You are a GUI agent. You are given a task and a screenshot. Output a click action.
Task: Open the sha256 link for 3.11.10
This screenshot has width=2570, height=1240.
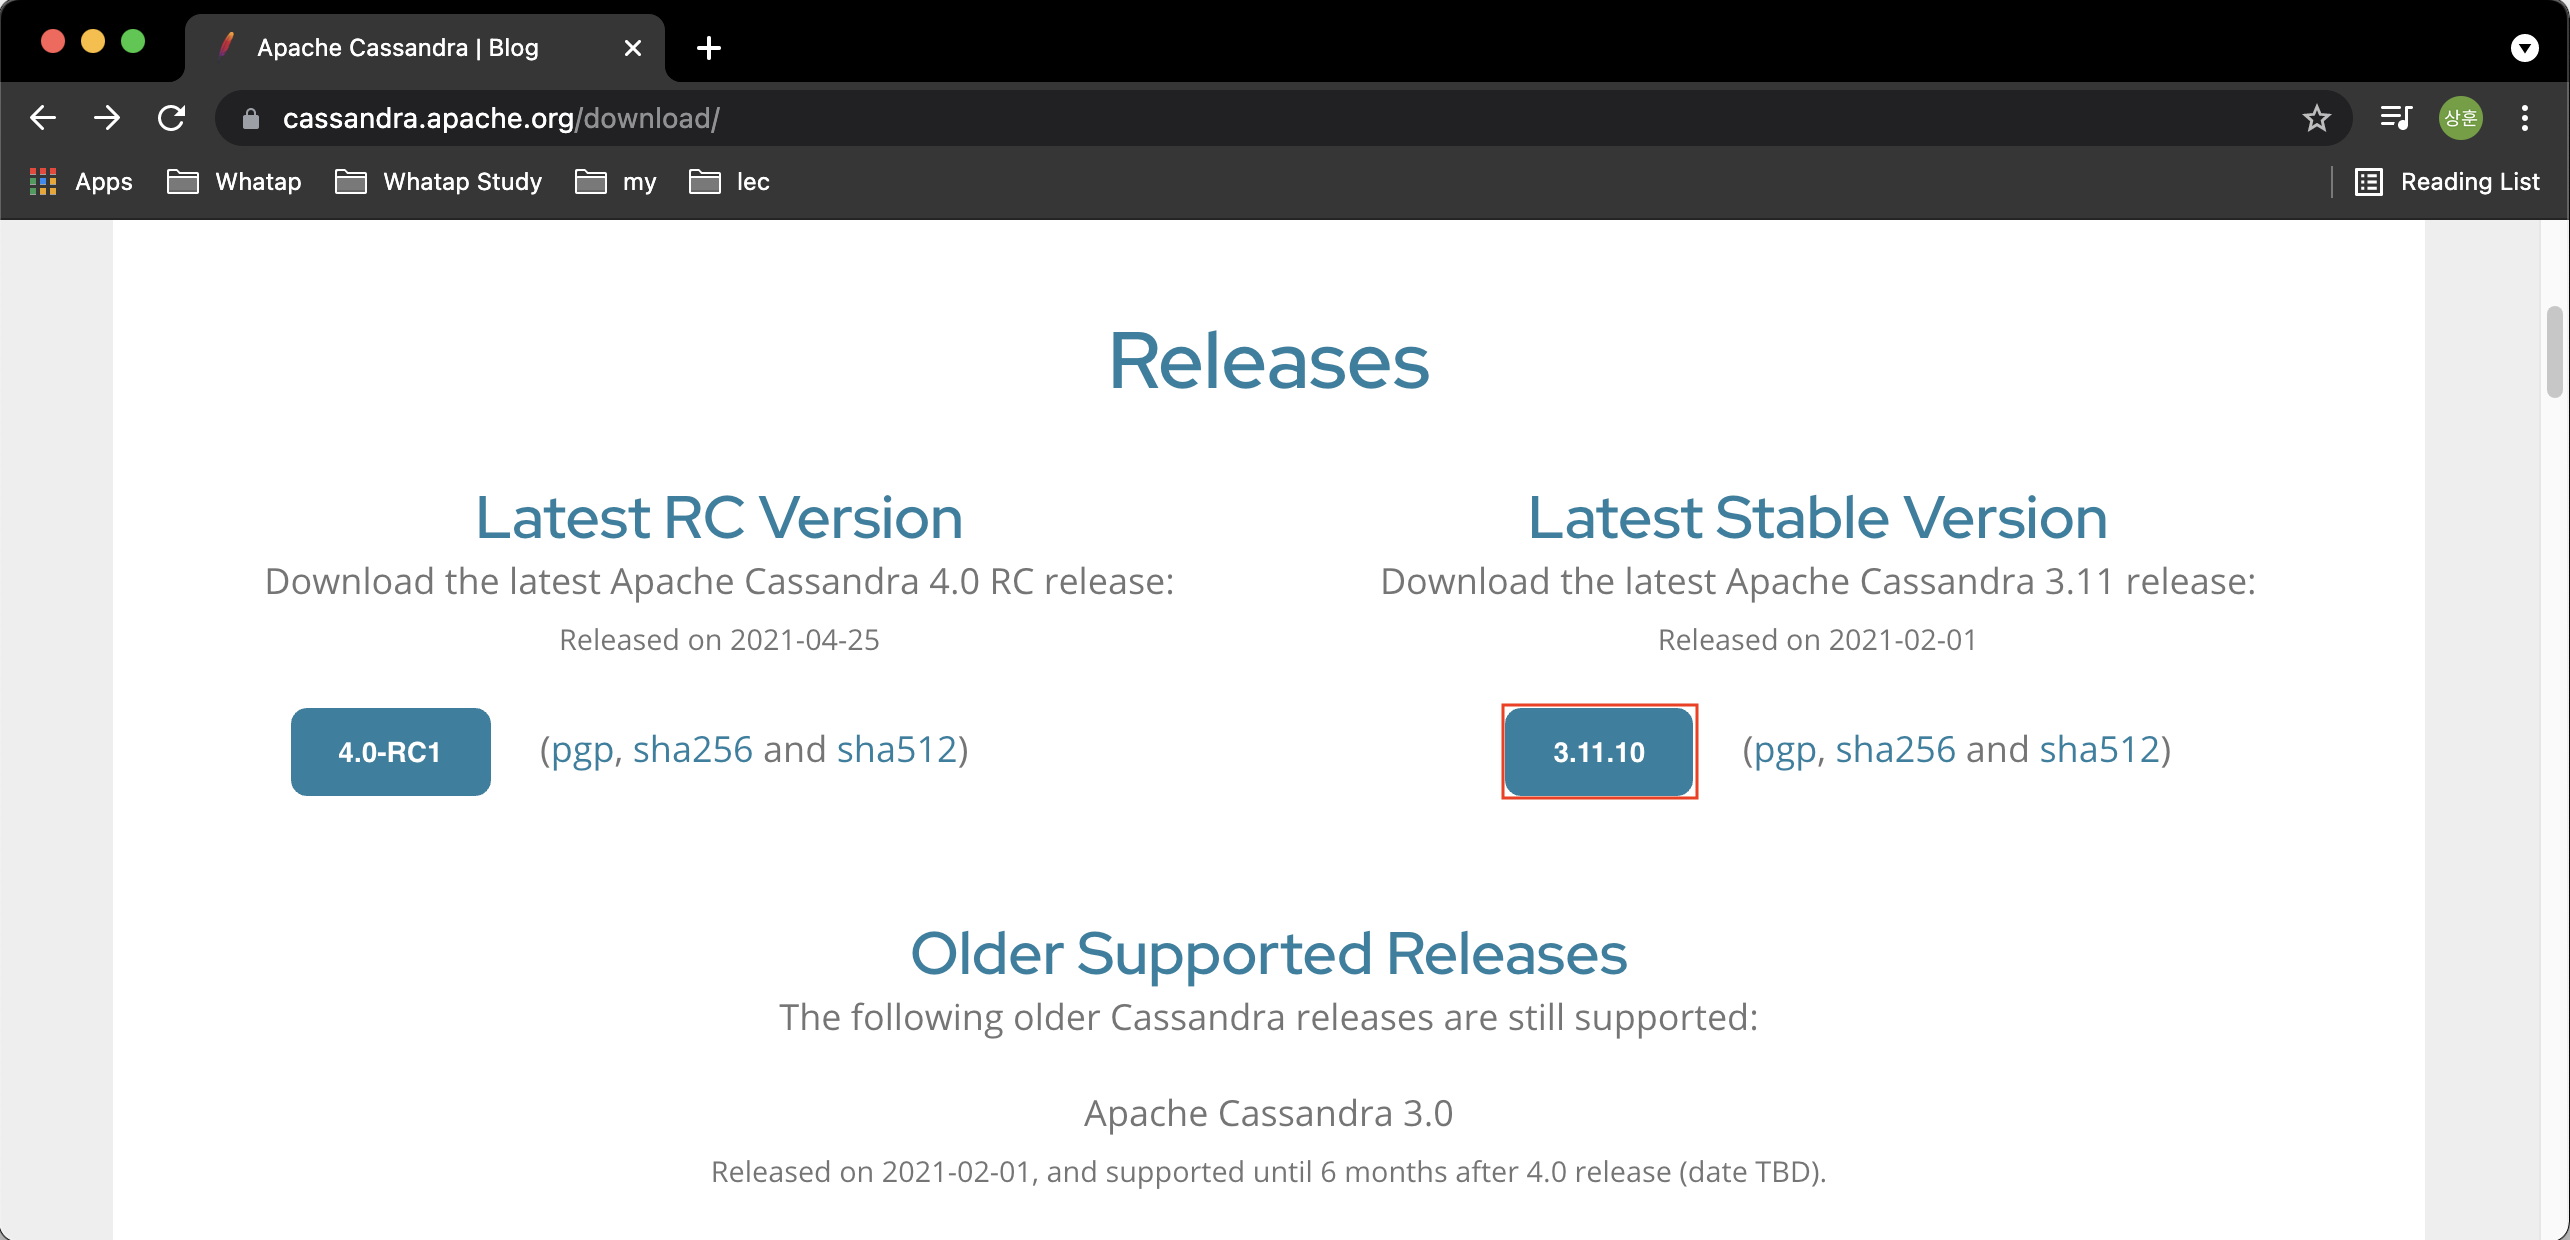[x=1894, y=750]
